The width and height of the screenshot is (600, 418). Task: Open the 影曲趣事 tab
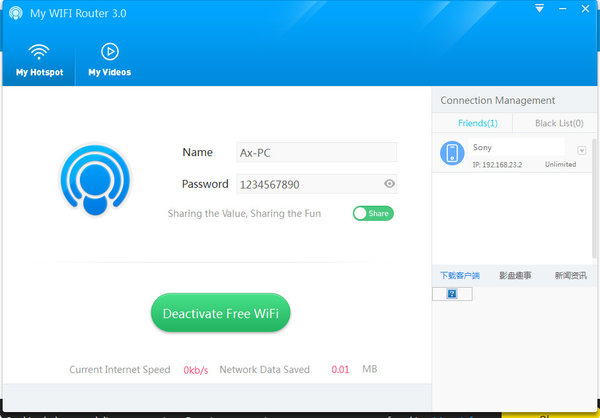(x=515, y=276)
